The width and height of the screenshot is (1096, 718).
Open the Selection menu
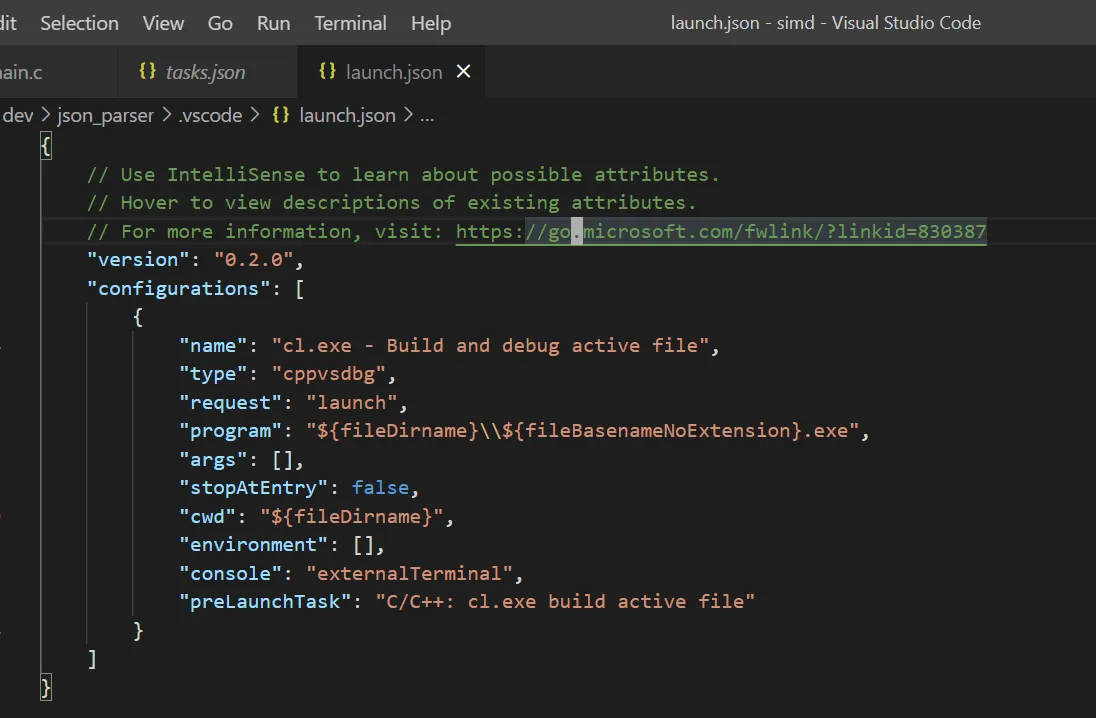coord(79,23)
